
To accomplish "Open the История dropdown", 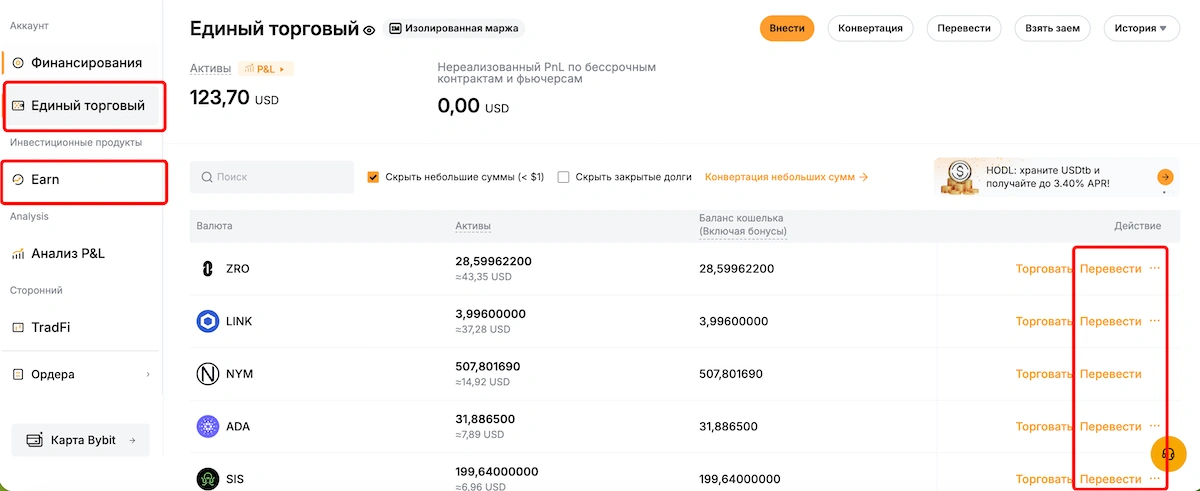I will 1141,28.
